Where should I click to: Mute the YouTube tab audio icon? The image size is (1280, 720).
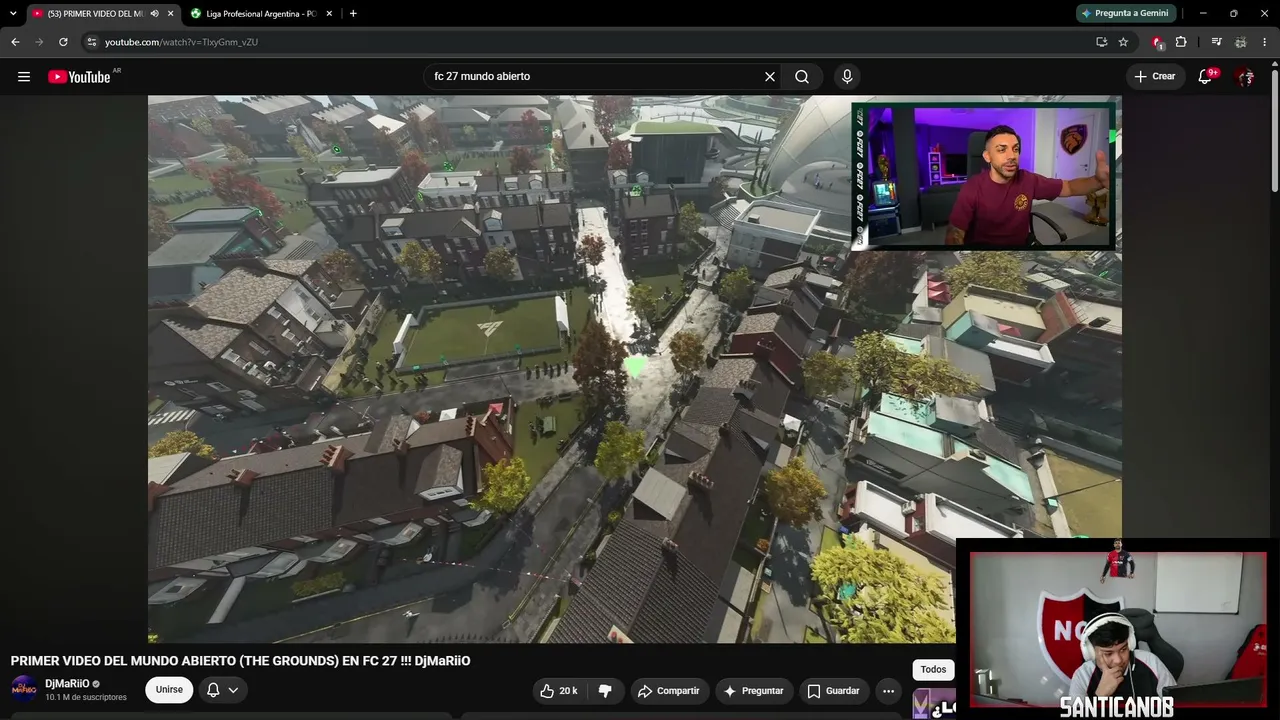coord(154,14)
